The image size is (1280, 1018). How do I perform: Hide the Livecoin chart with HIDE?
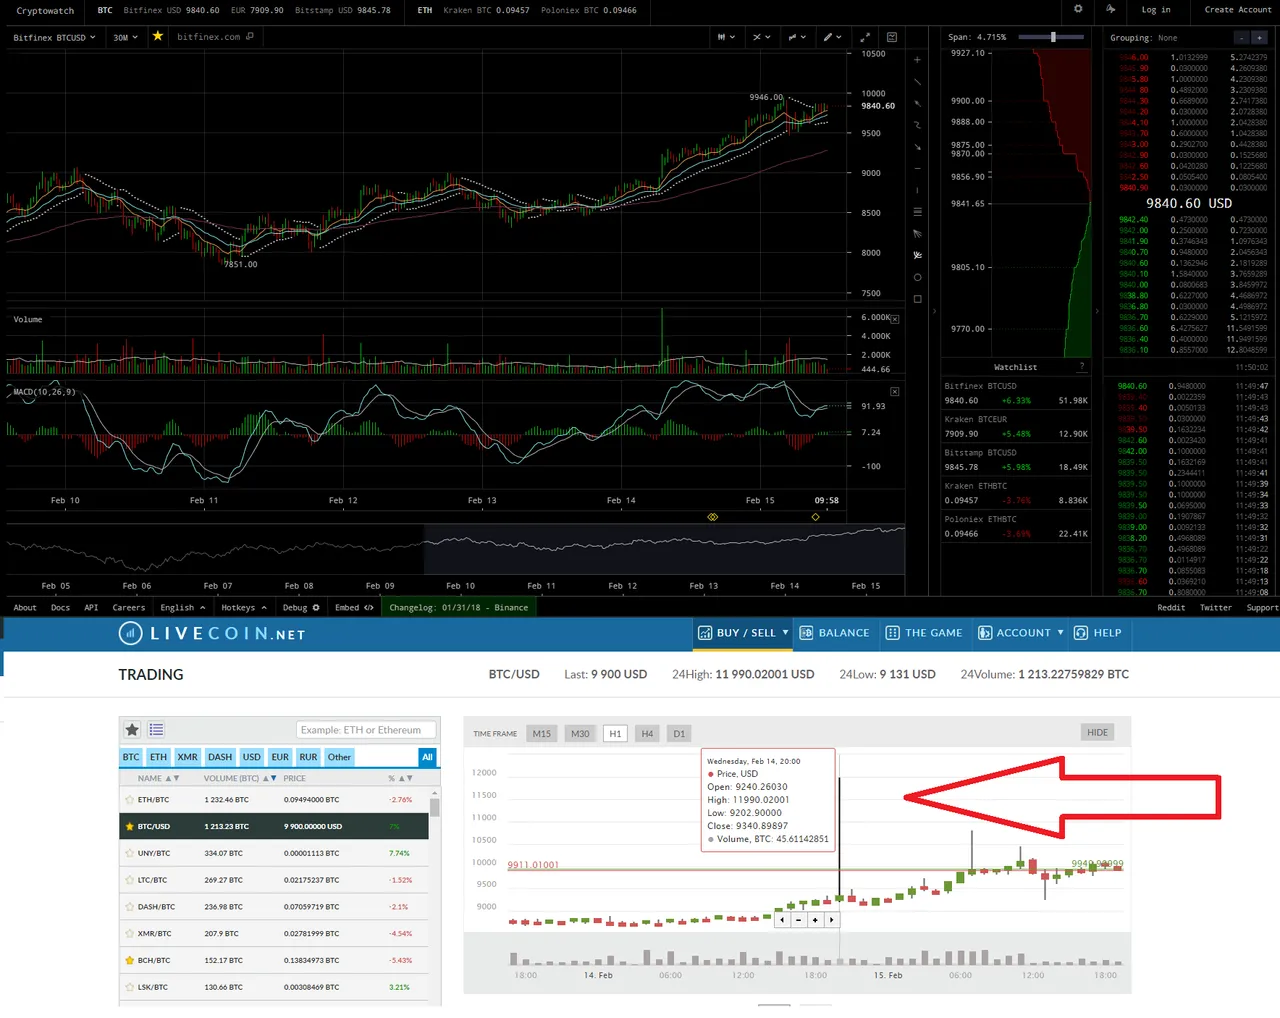1097,733
